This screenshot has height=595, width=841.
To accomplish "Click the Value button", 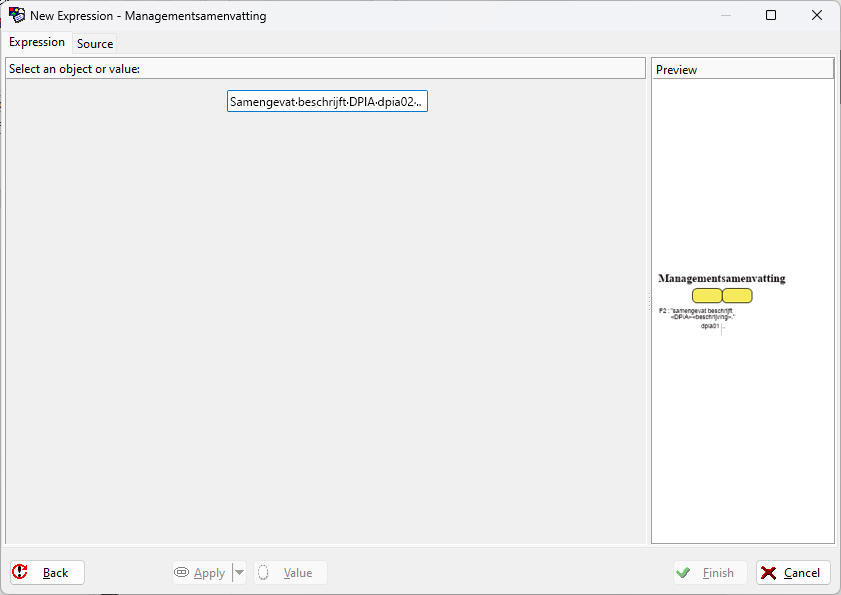I will tap(290, 573).
